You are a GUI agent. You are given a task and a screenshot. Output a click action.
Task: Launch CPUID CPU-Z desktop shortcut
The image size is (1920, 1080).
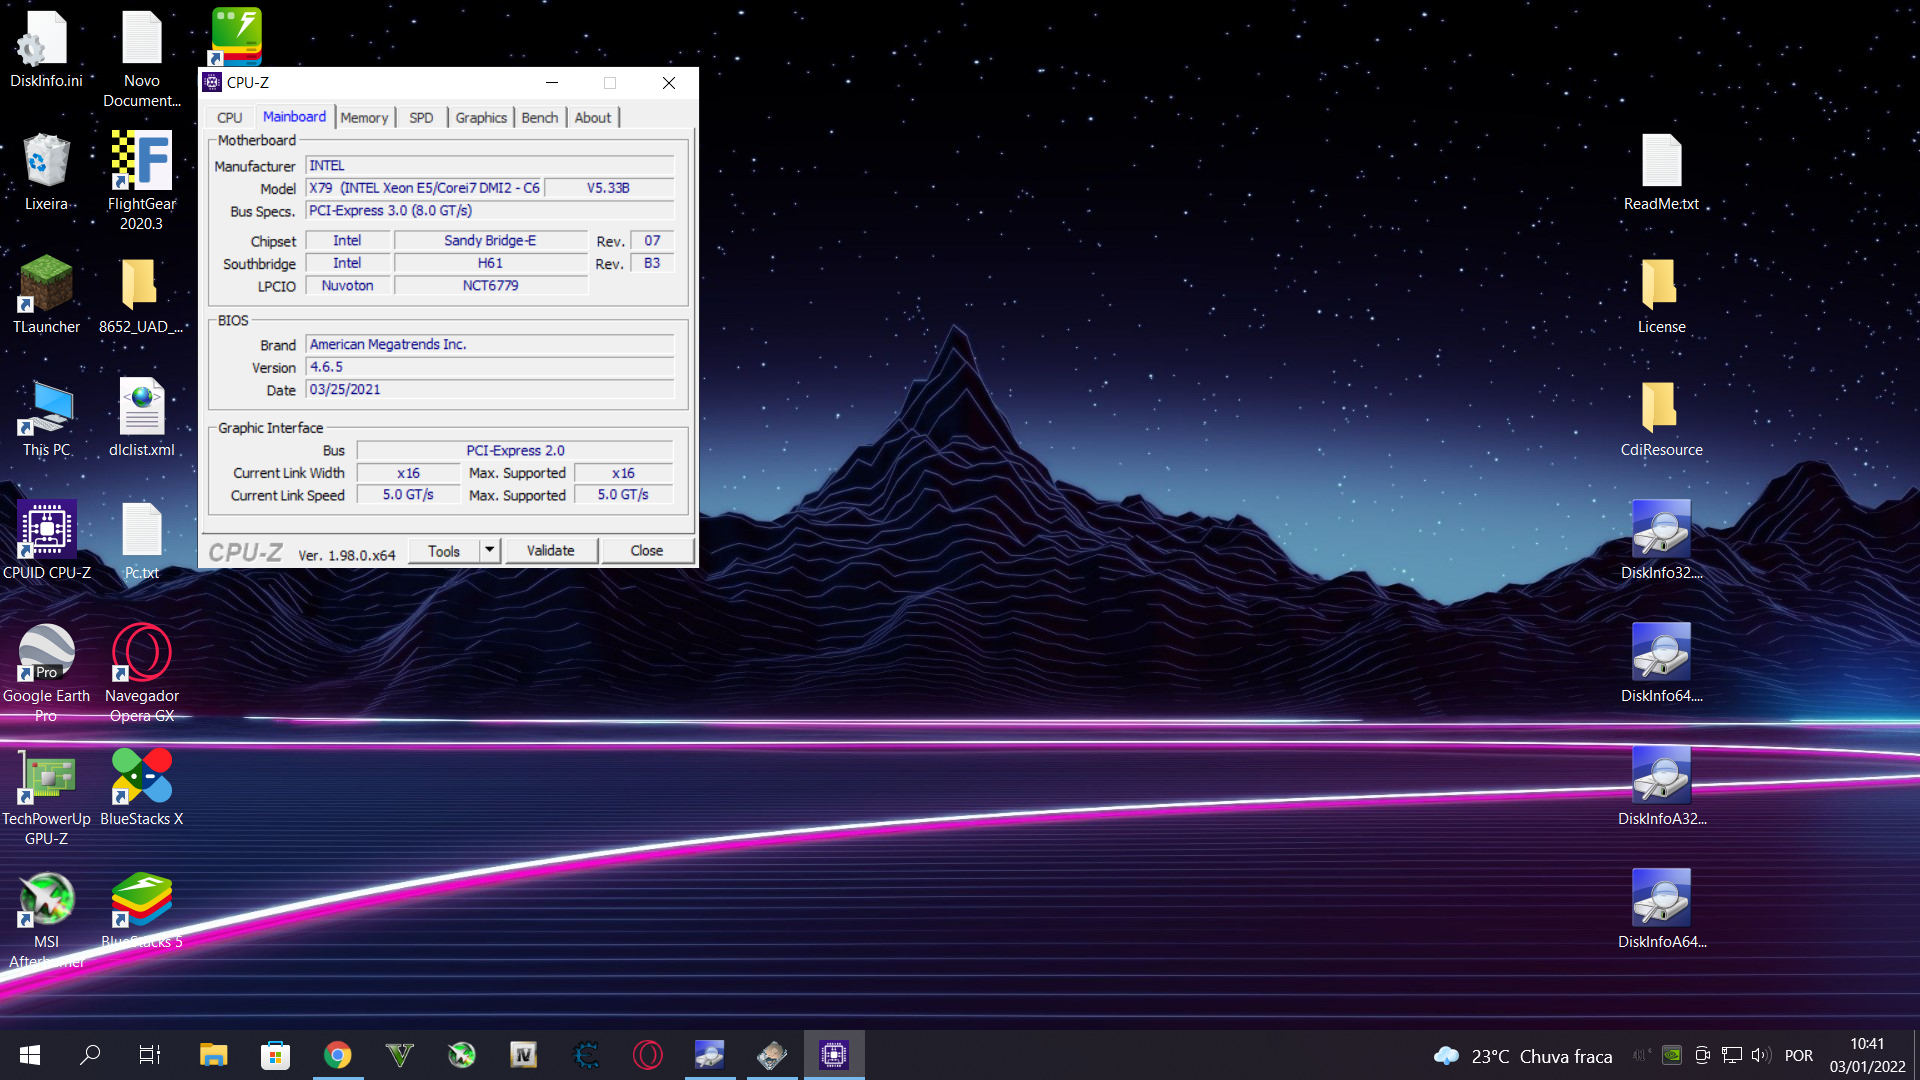[x=46, y=541]
